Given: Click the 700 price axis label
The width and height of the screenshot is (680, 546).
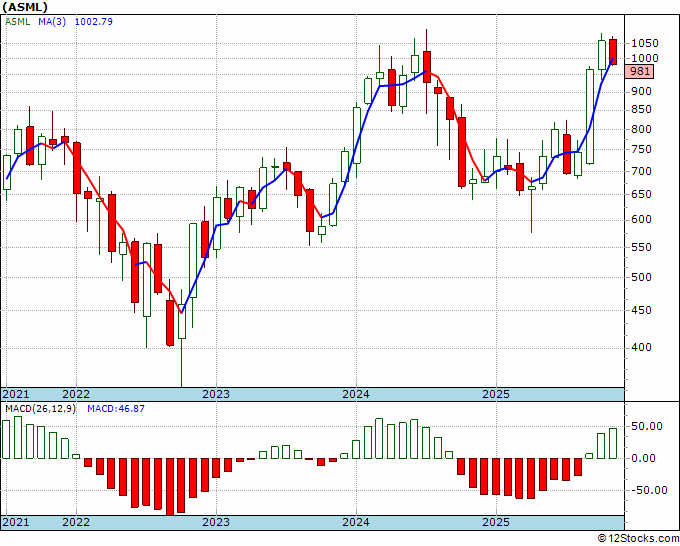Looking at the screenshot, I should point(641,171).
